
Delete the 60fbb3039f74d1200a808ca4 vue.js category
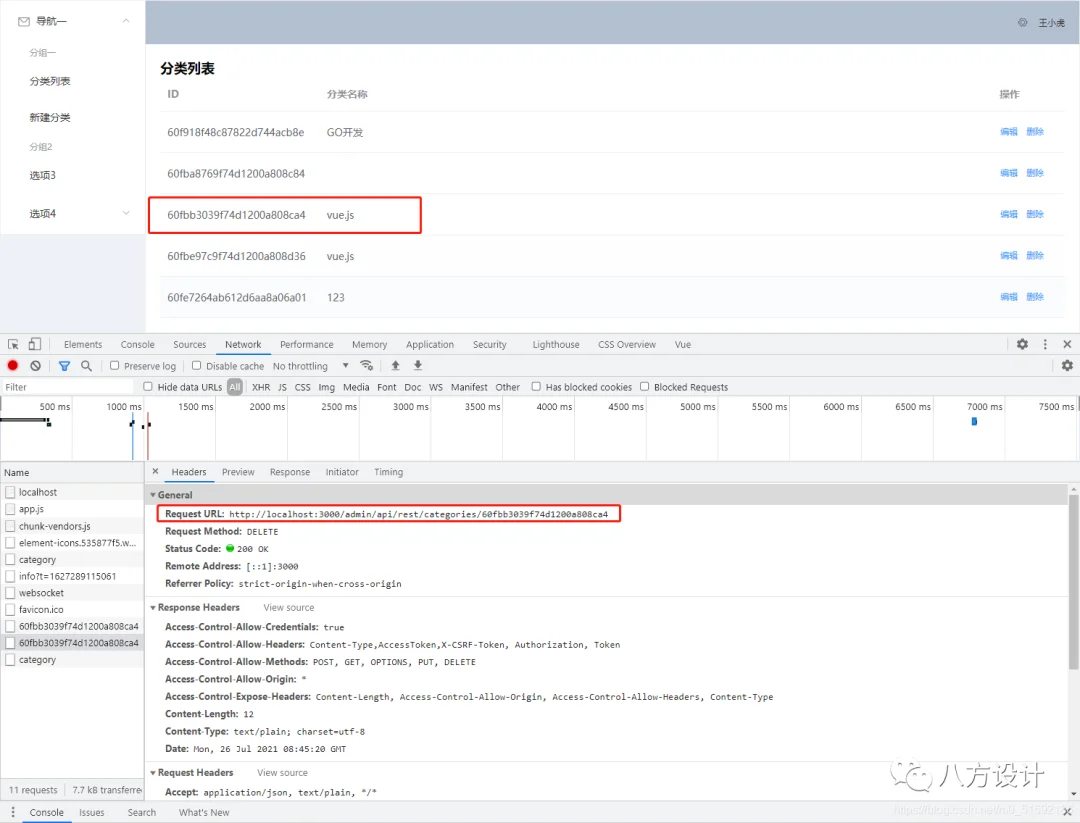click(x=1035, y=214)
